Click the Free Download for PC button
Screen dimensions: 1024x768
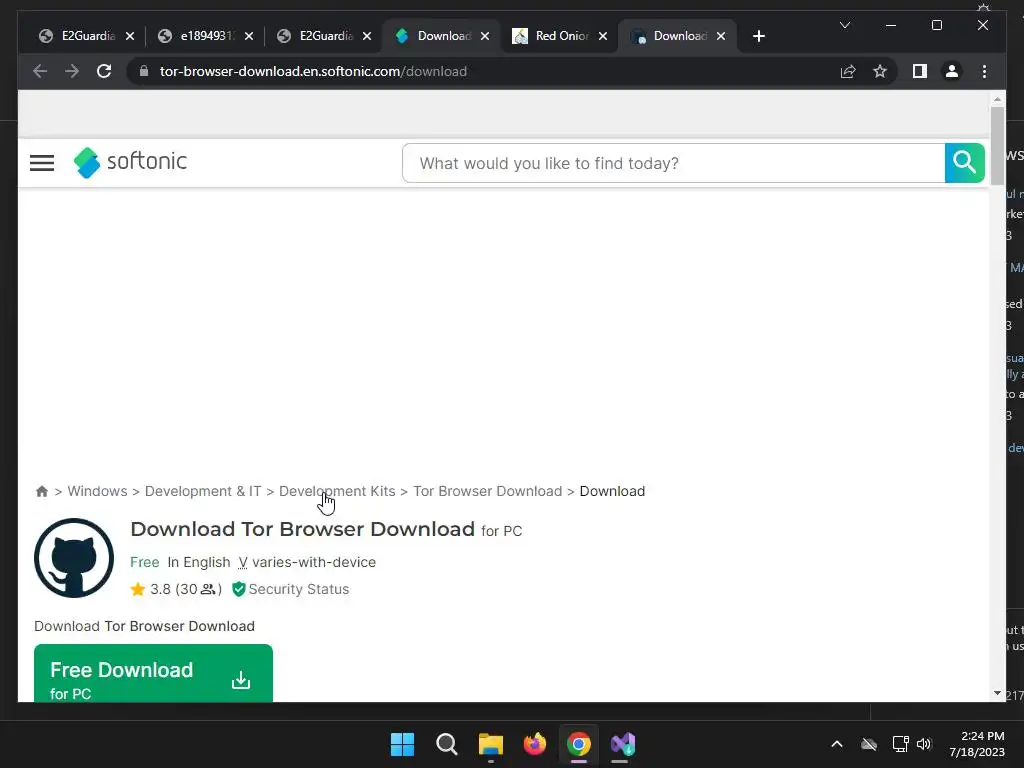(x=153, y=673)
